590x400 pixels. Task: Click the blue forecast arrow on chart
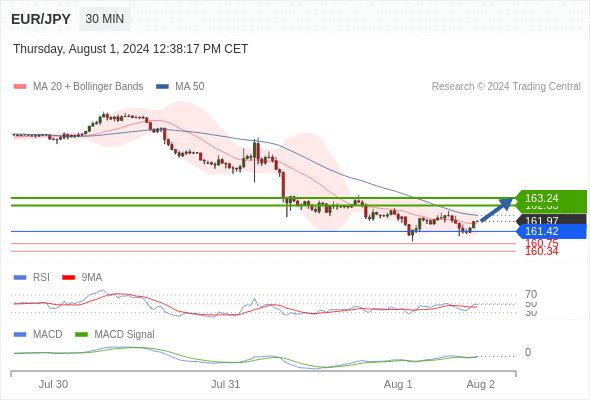[497, 210]
